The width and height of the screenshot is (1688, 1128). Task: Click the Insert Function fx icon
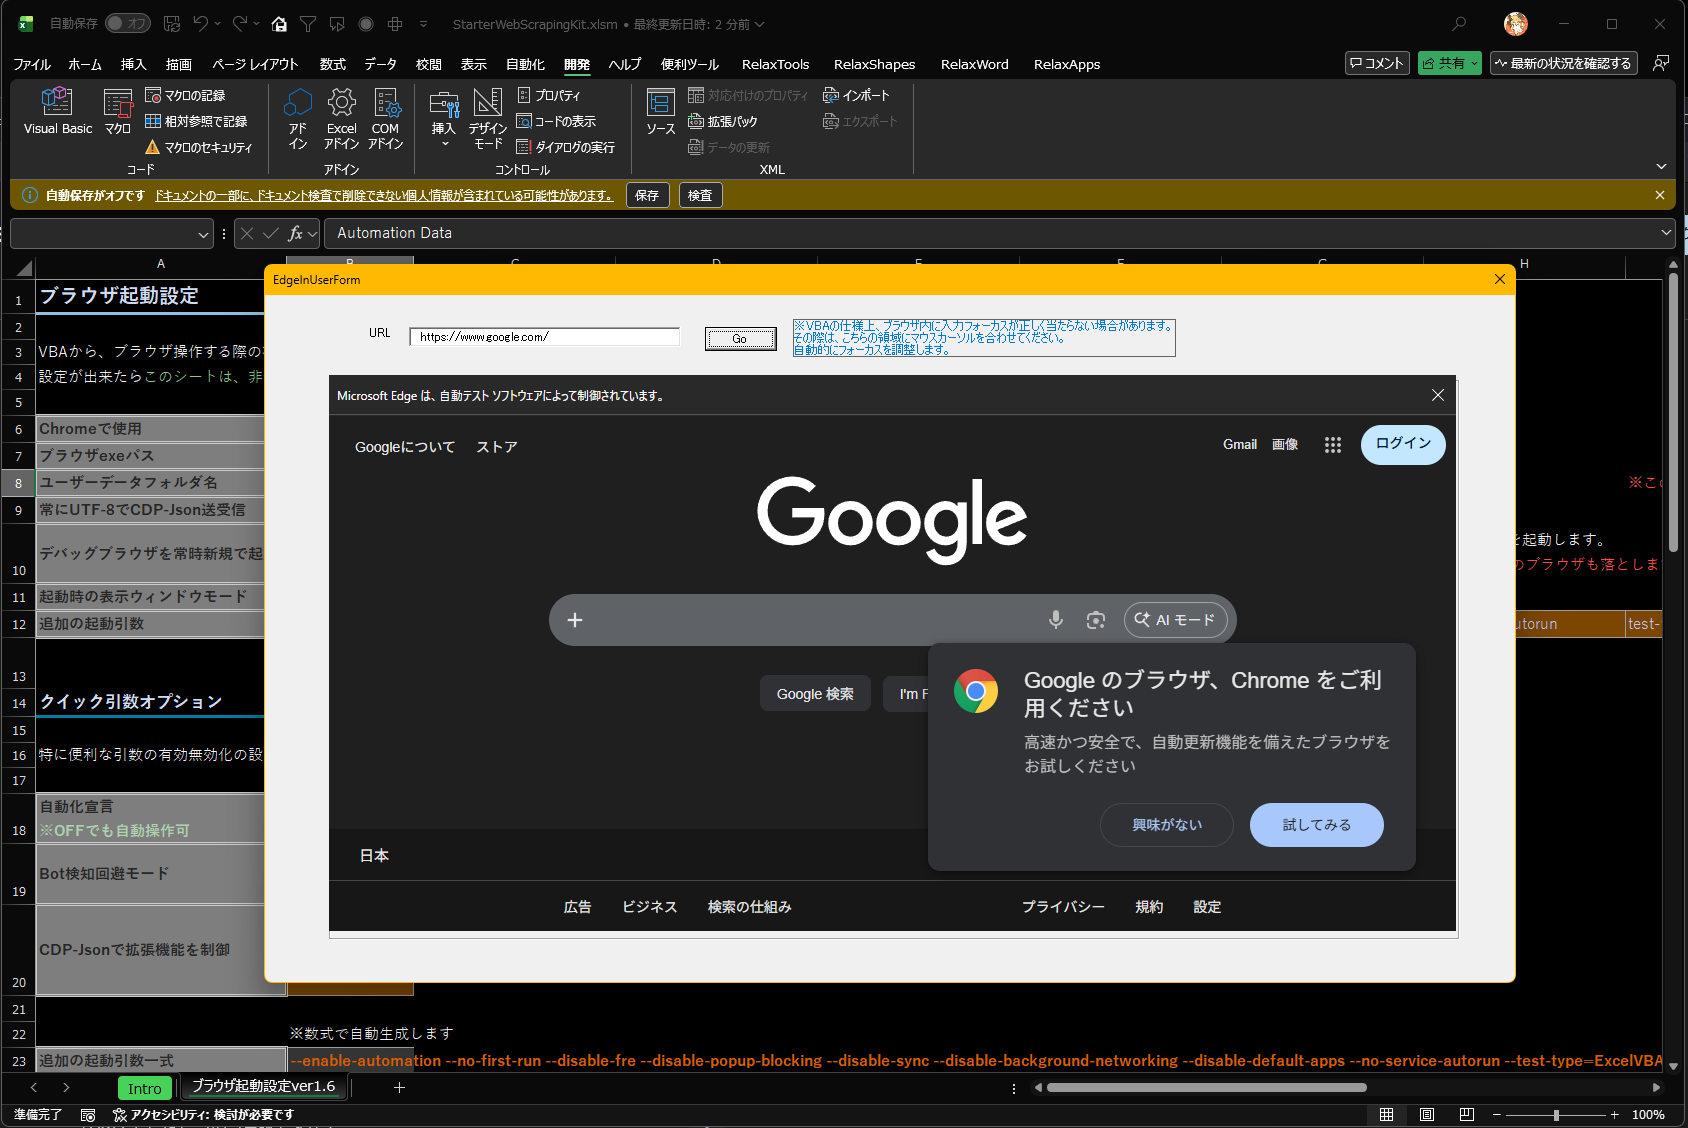[295, 233]
